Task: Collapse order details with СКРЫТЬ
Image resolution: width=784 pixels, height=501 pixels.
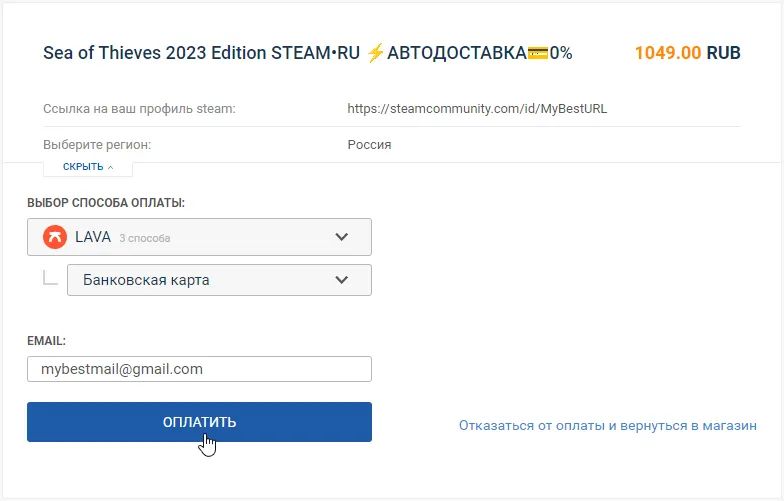Action: click(x=88, y=167)
